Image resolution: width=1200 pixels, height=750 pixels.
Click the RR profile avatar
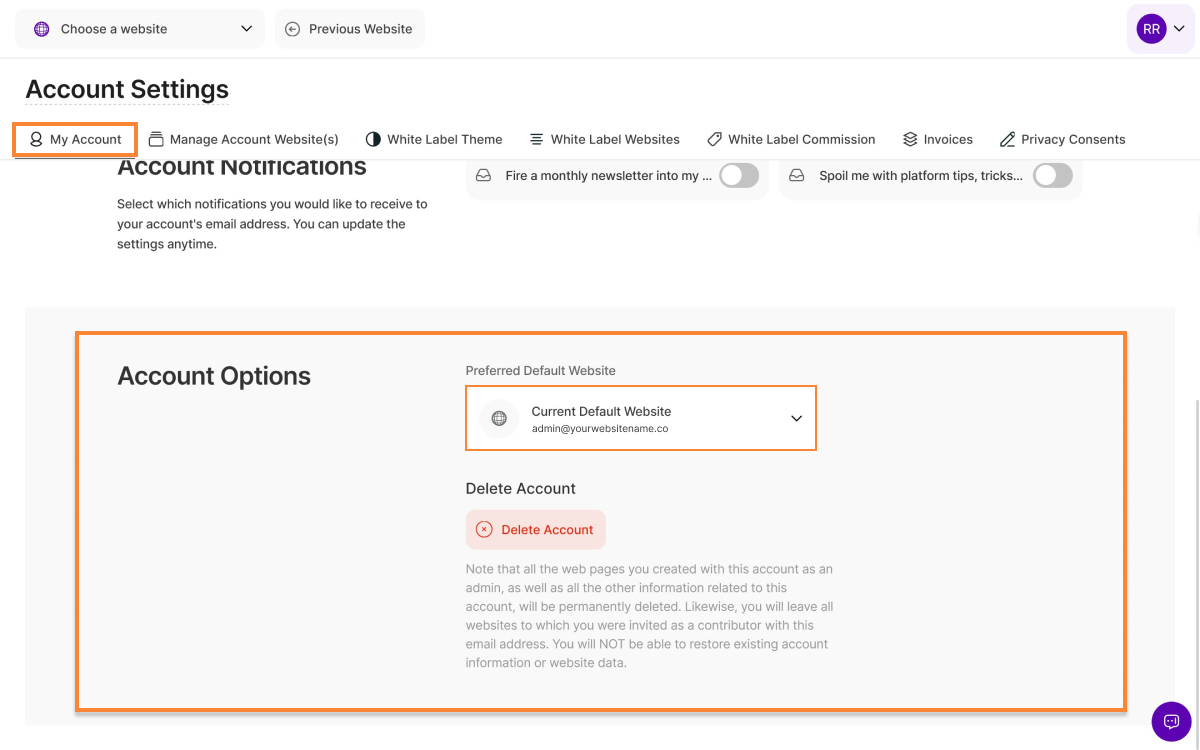click(x=1151, y=29)
